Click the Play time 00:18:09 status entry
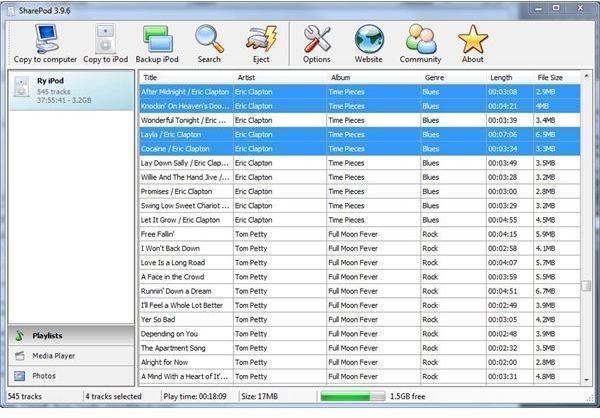Screen dimensions: 600x418 click(195, 397)
